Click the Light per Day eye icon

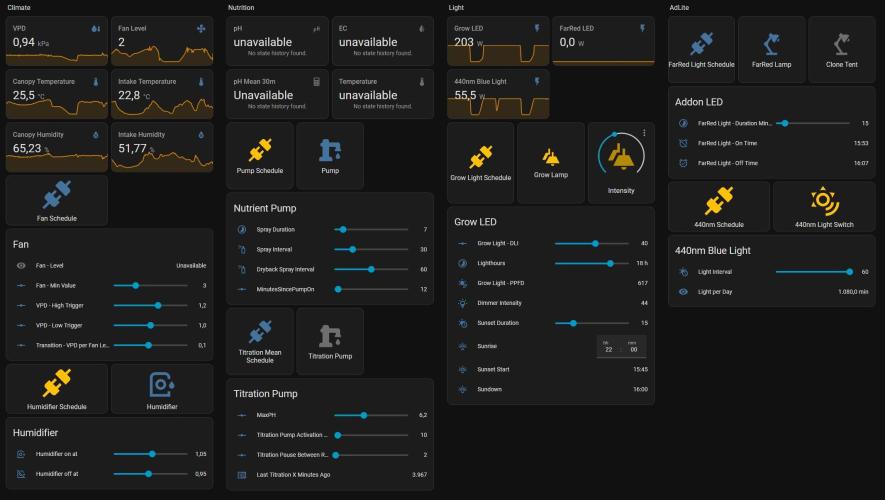(683, 292)
